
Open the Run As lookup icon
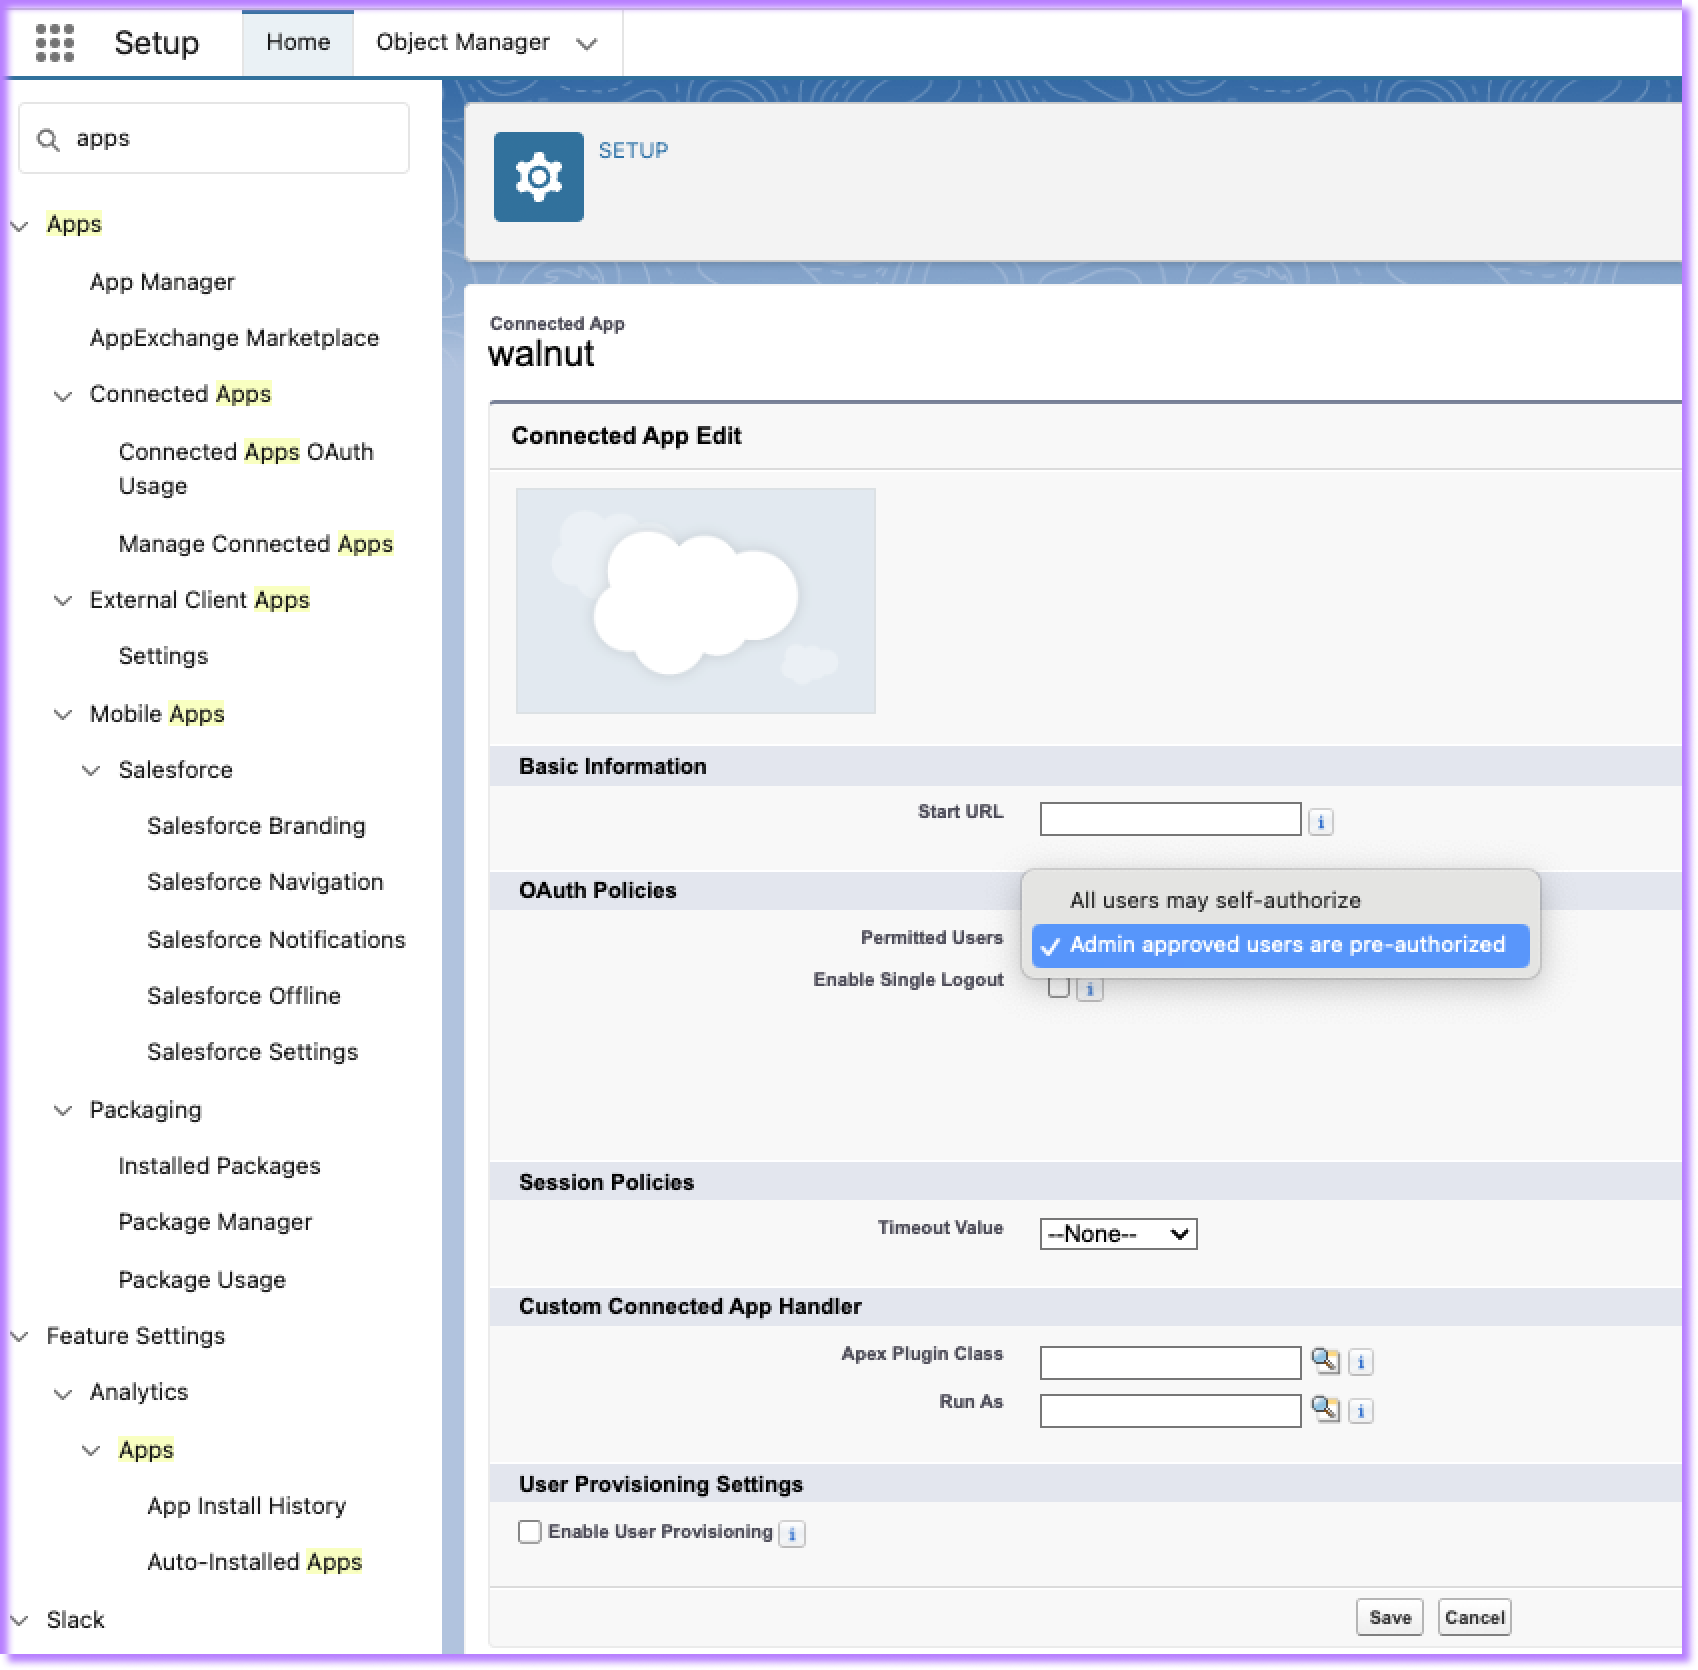[1324, 1409]
